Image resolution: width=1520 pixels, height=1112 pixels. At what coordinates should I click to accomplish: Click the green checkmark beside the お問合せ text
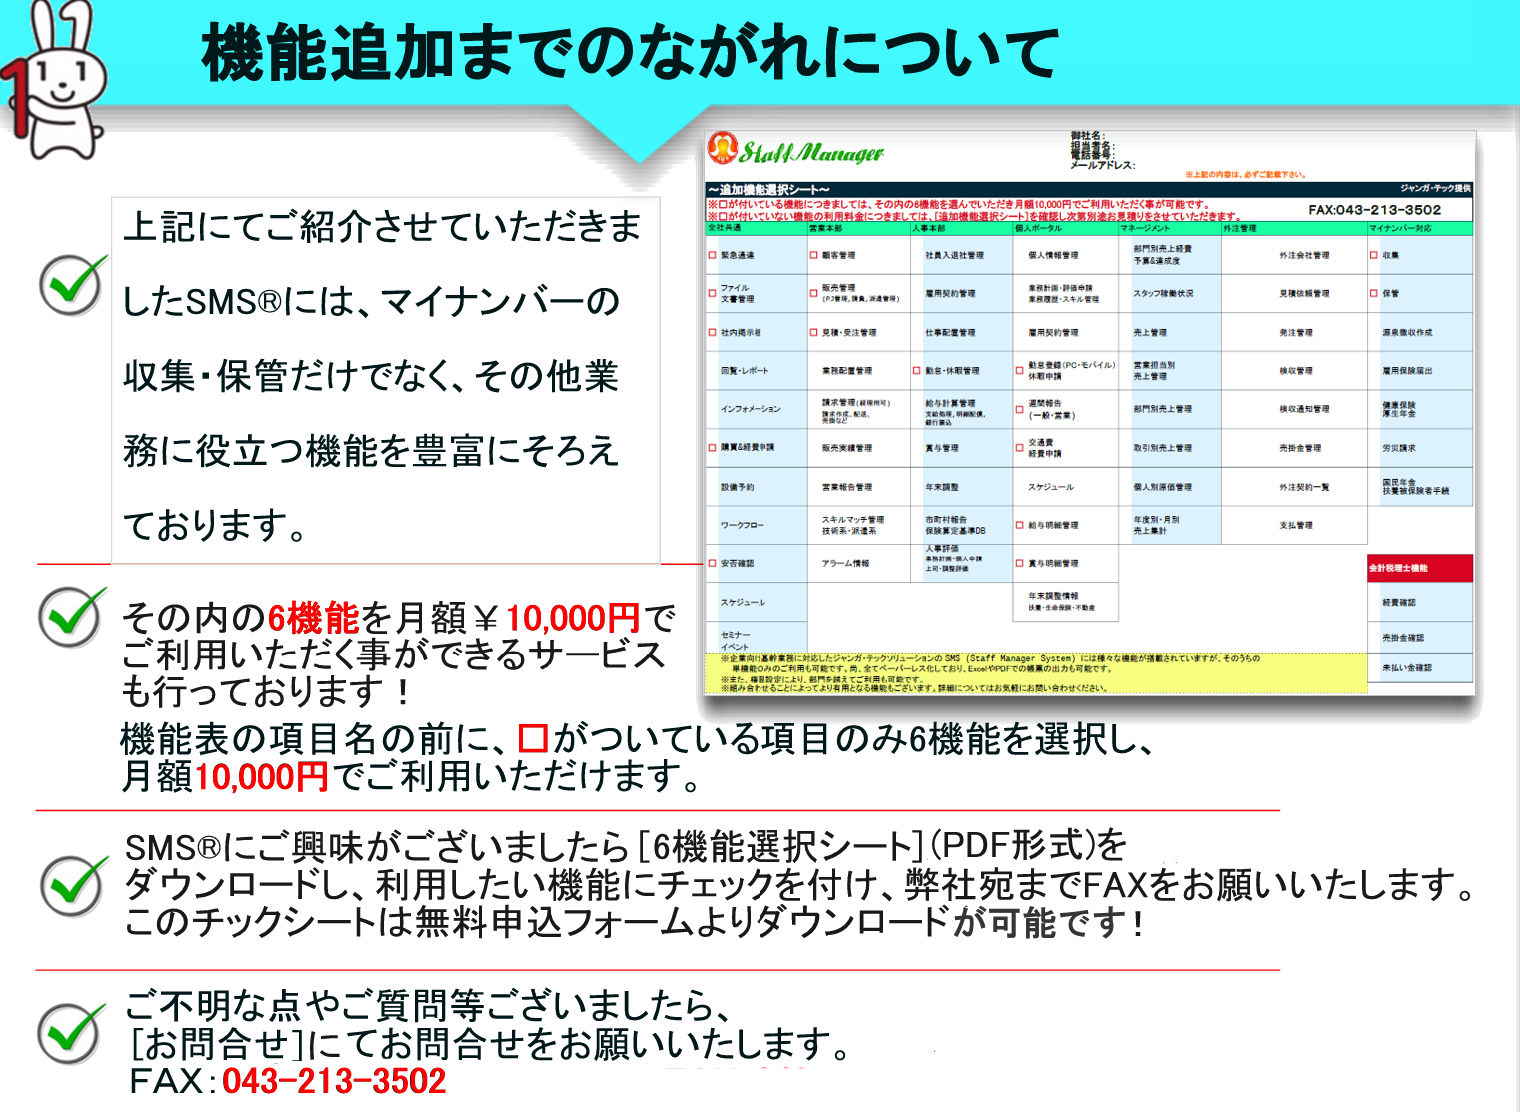coord(72,1032)
